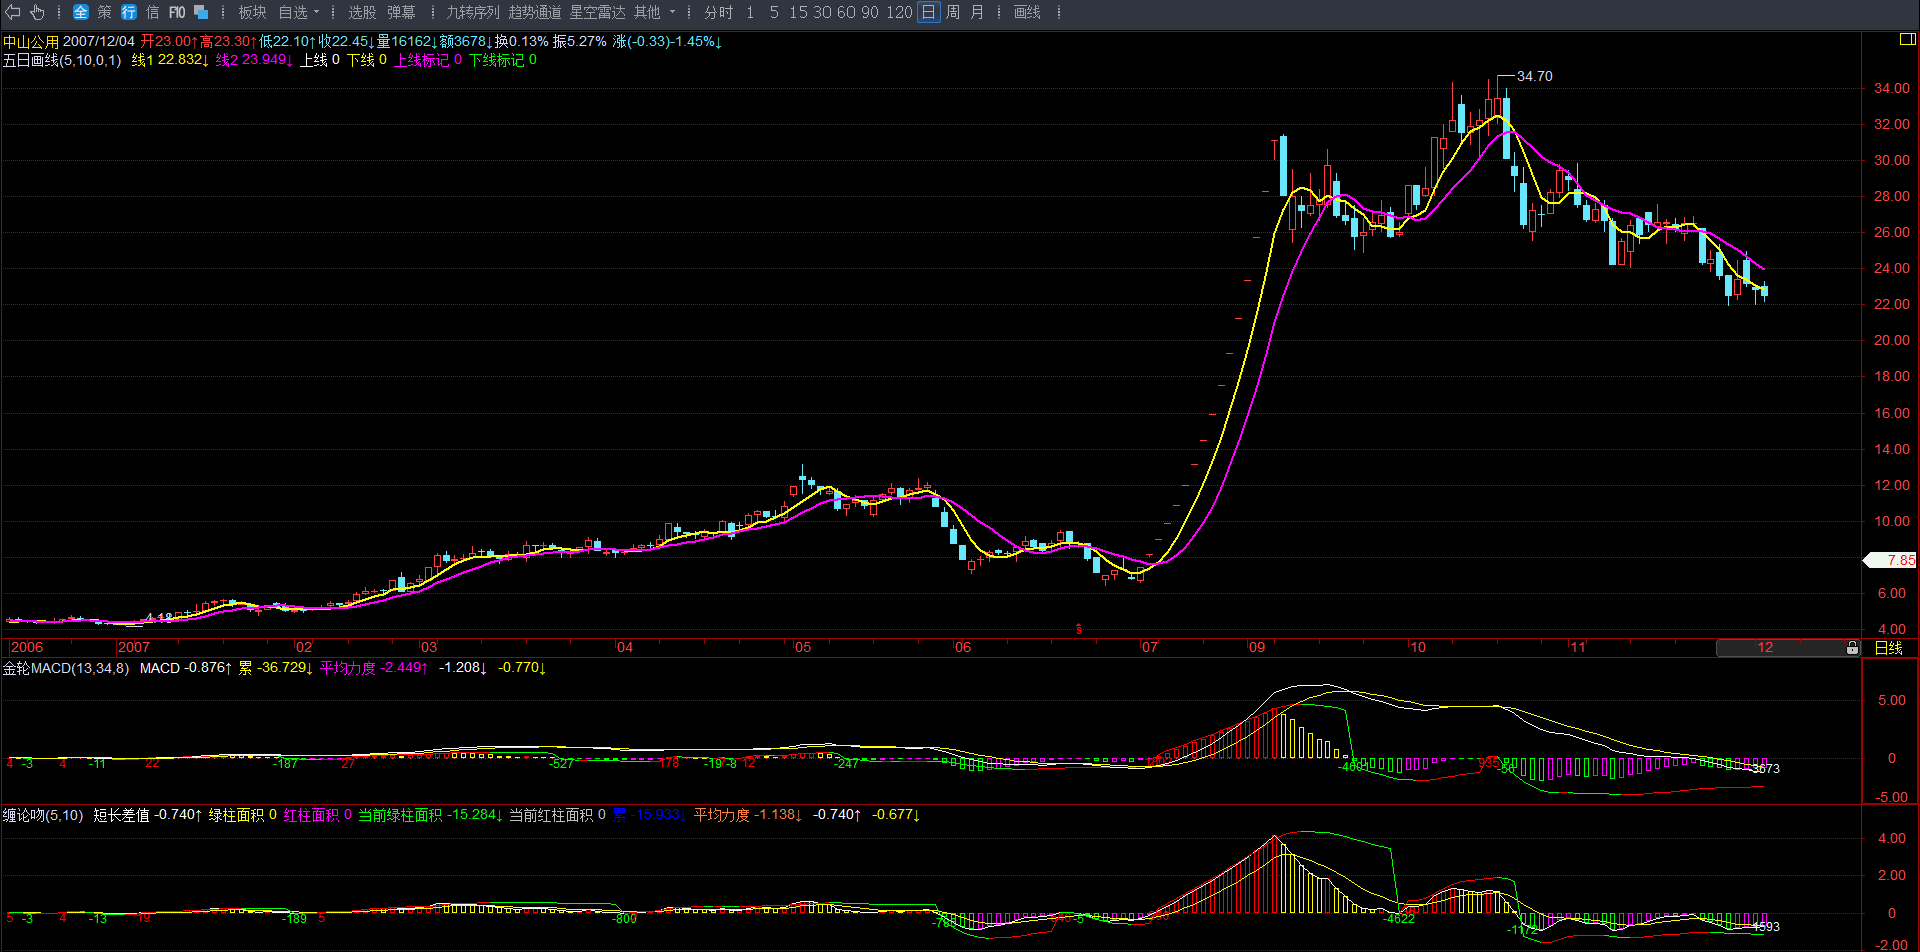
Task: Click the 2007 year marker on the time axis
Action: (133, 647)
